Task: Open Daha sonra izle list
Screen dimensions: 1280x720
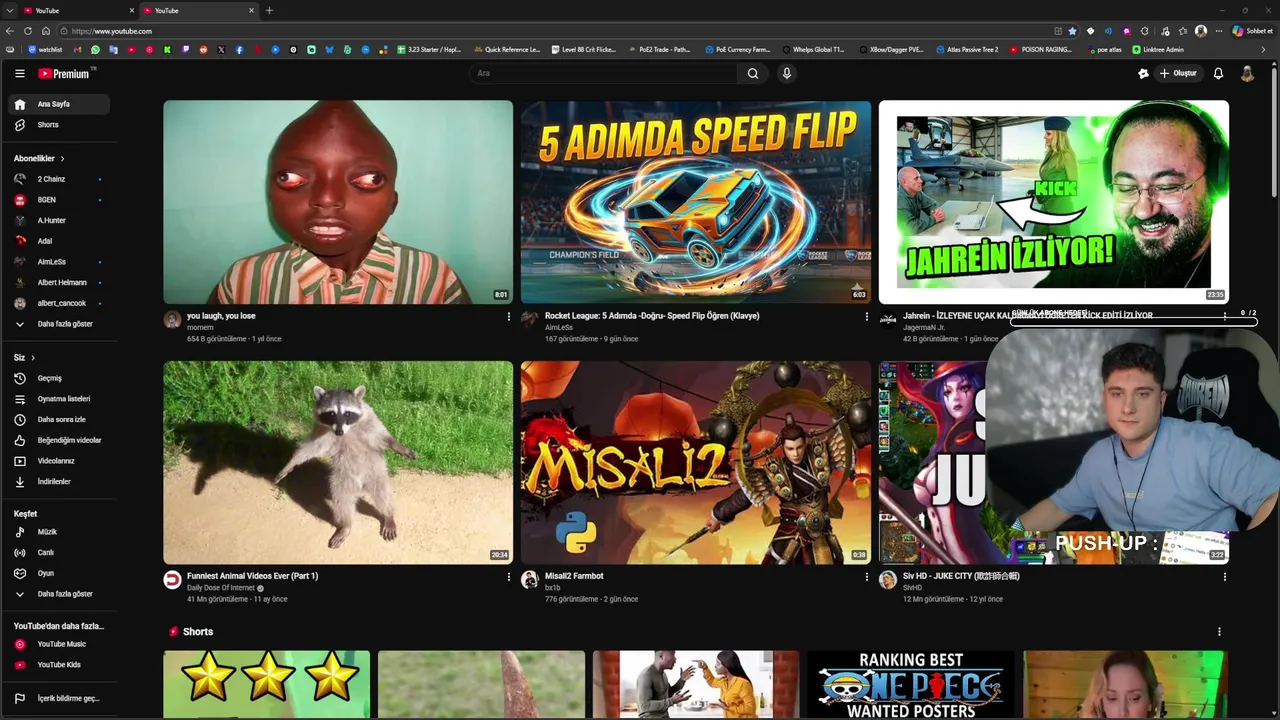Action: click(59, 419)
